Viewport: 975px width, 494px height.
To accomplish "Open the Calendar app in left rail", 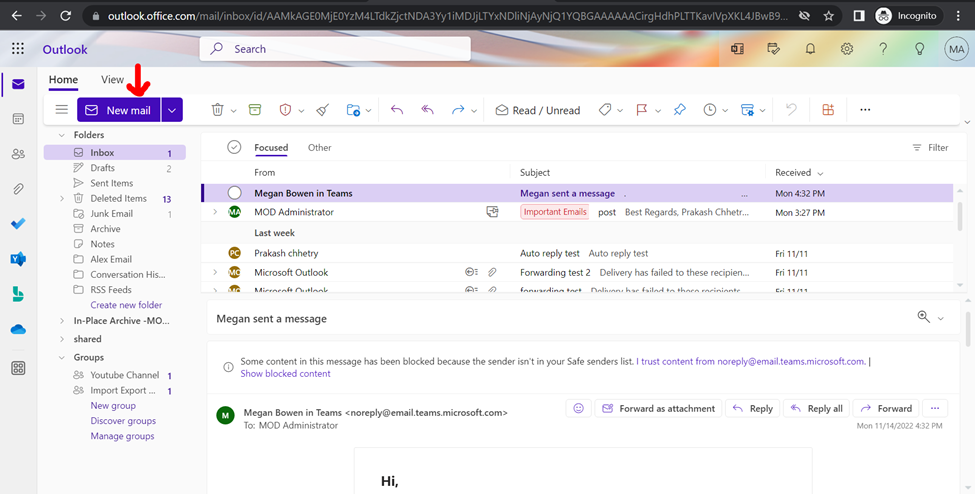I will [18, 119].
